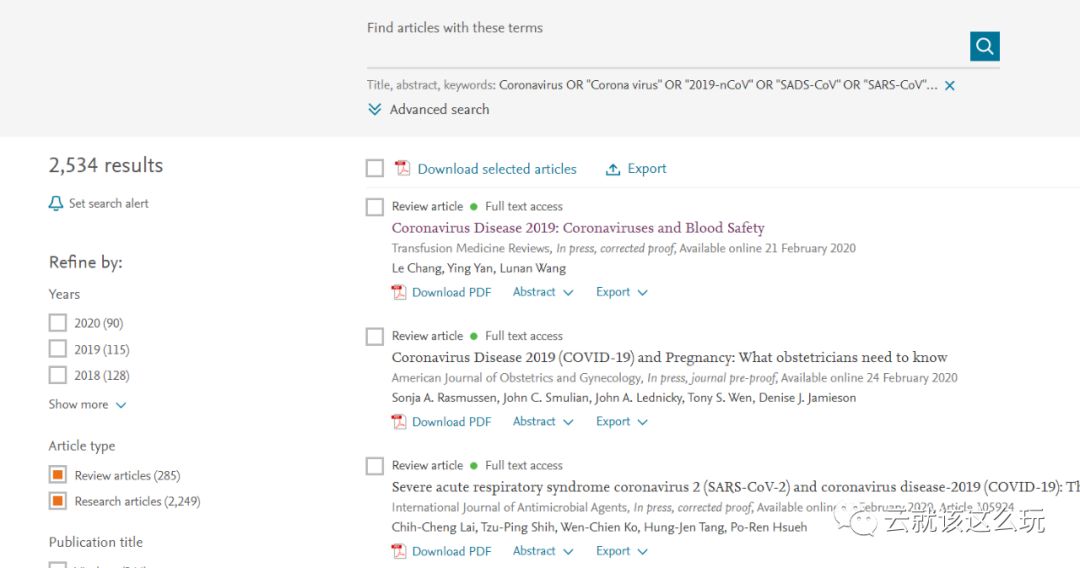Open COVID-19 and Pregnancy article title
Screen dimensions: 1080x568
click(669, 357)
